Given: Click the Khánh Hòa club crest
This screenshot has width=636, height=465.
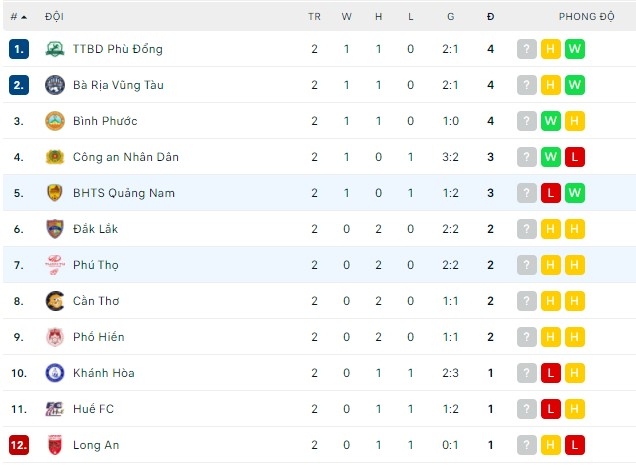Looking at the screenshot, I should click(55, 373).
